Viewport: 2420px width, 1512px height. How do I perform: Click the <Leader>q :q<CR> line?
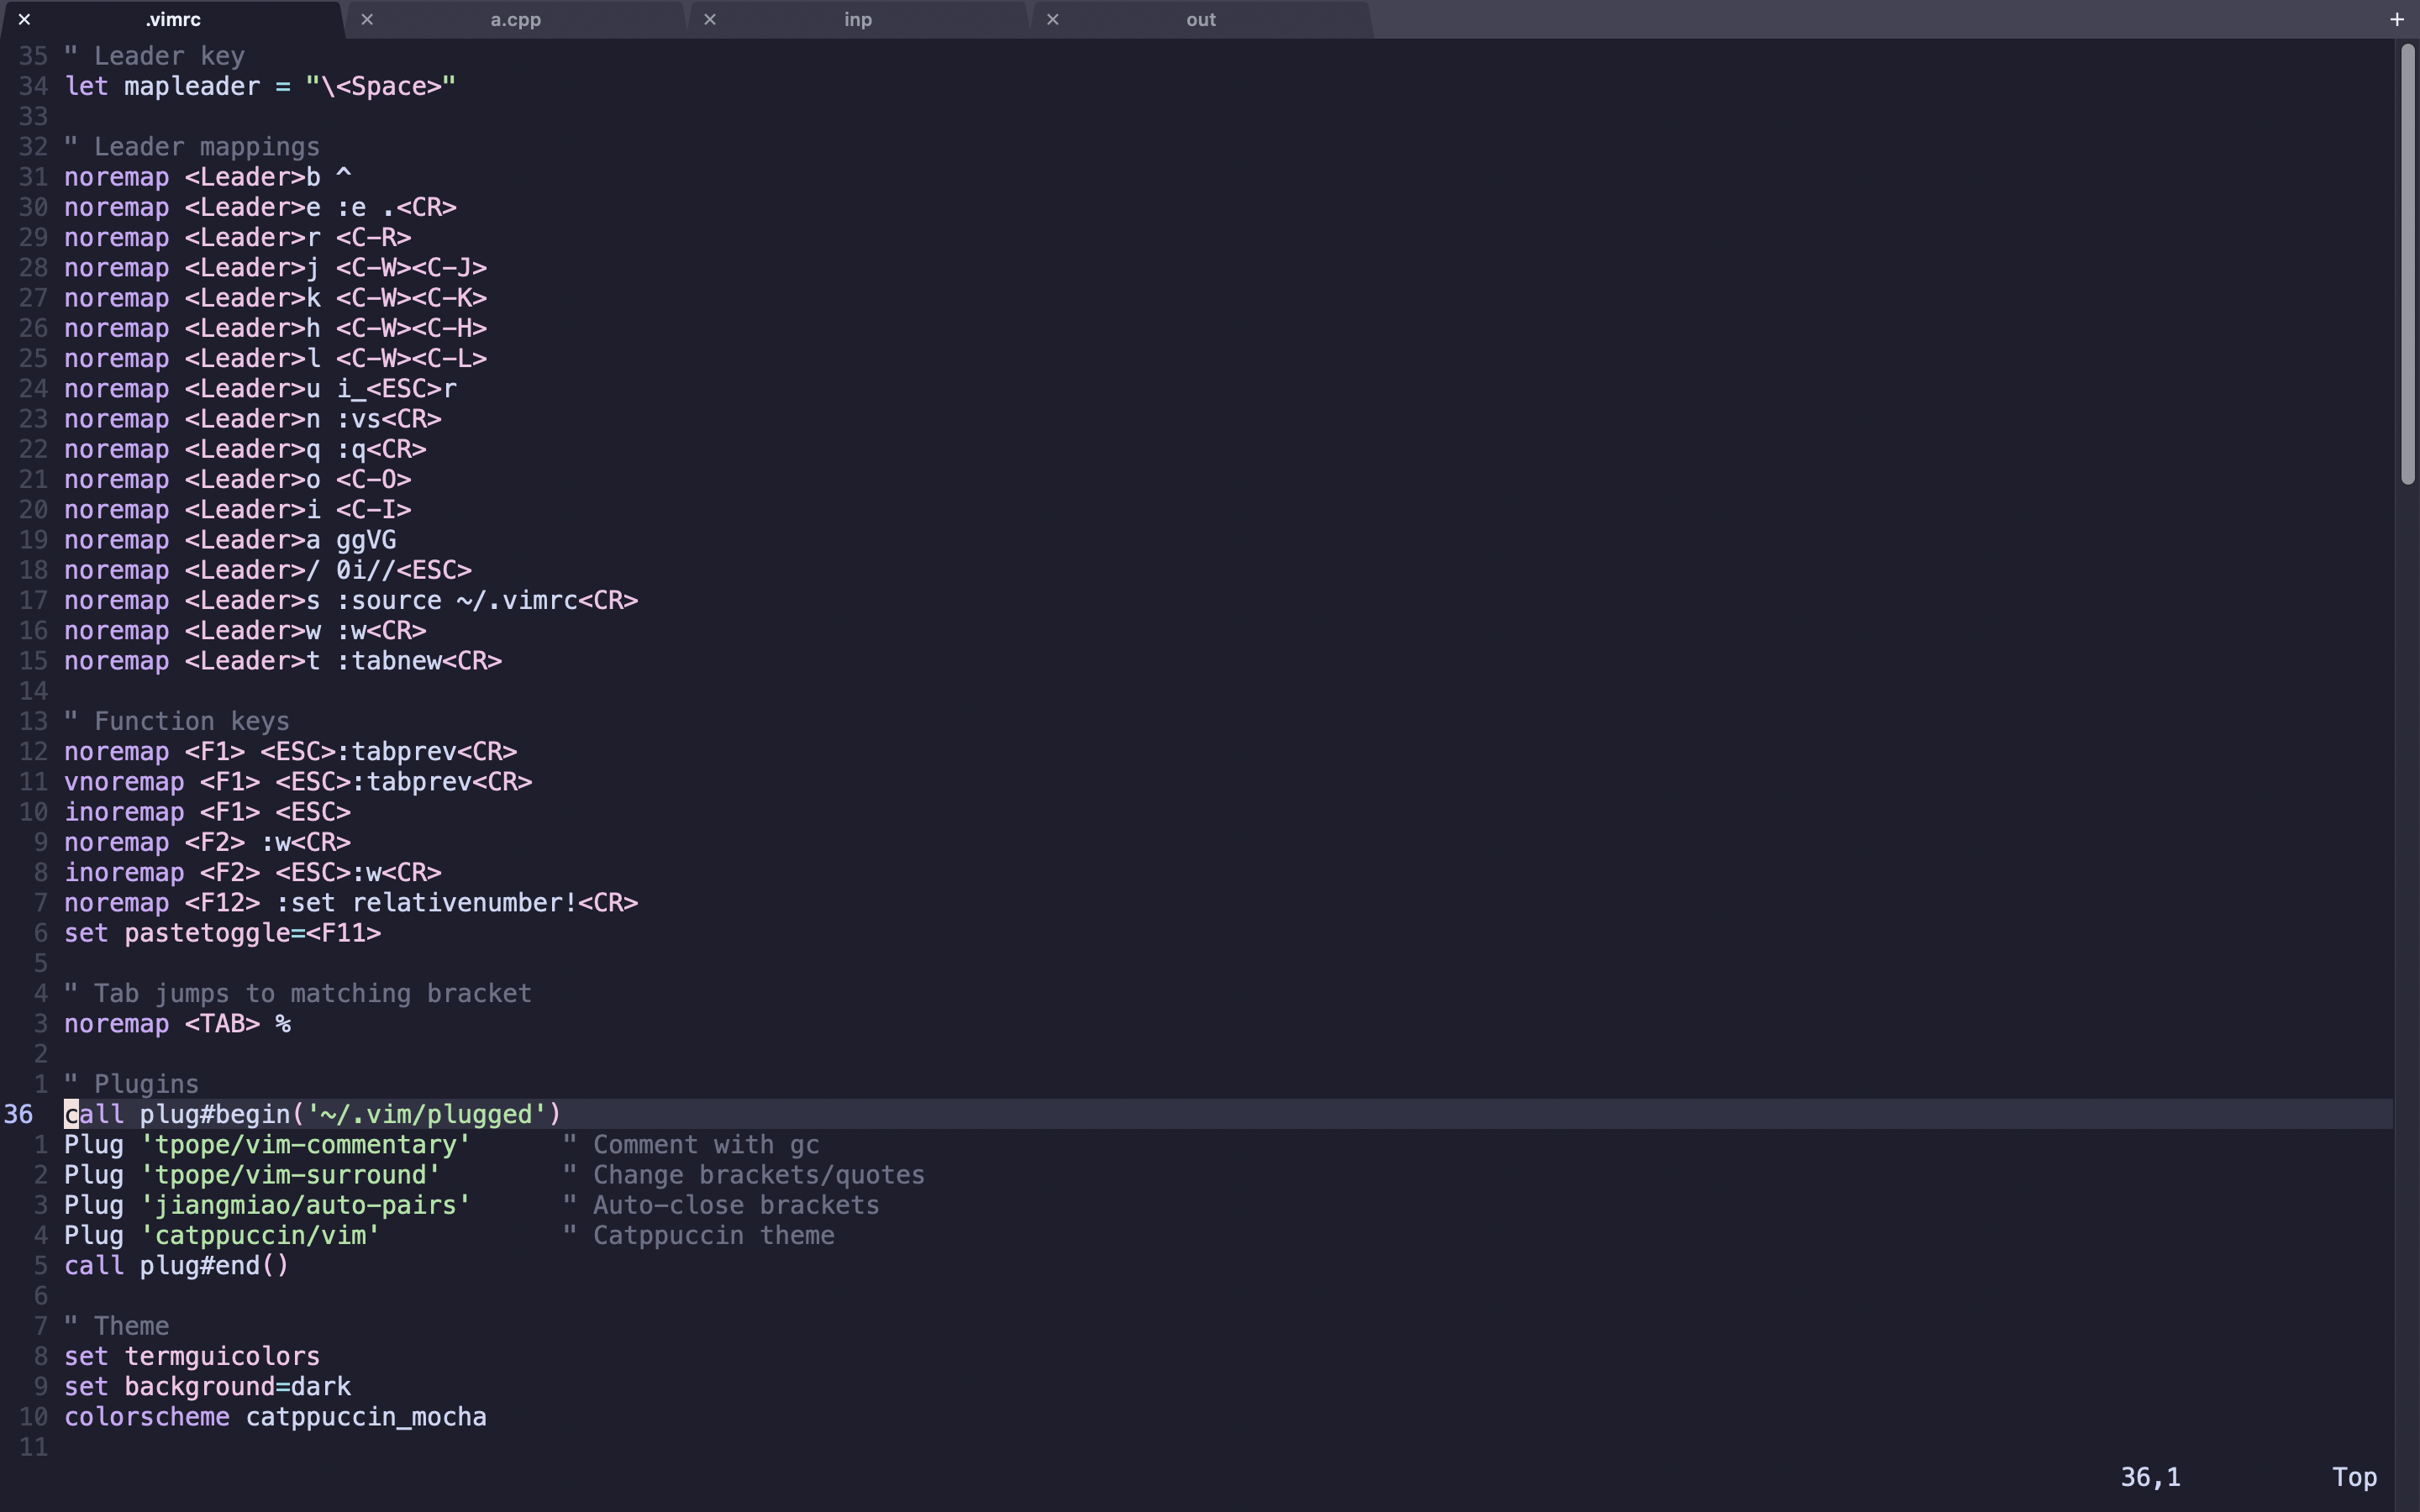[245, 449]
